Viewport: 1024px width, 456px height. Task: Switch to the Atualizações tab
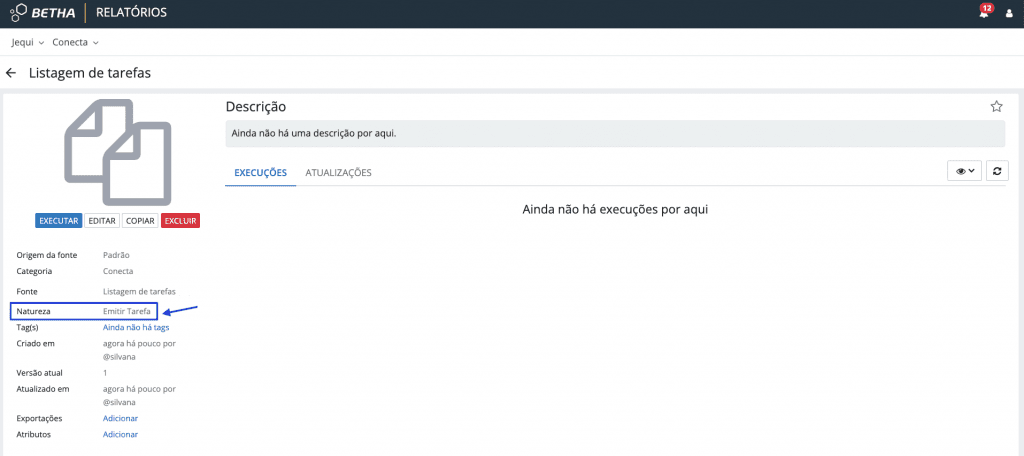tap(338, 173)
